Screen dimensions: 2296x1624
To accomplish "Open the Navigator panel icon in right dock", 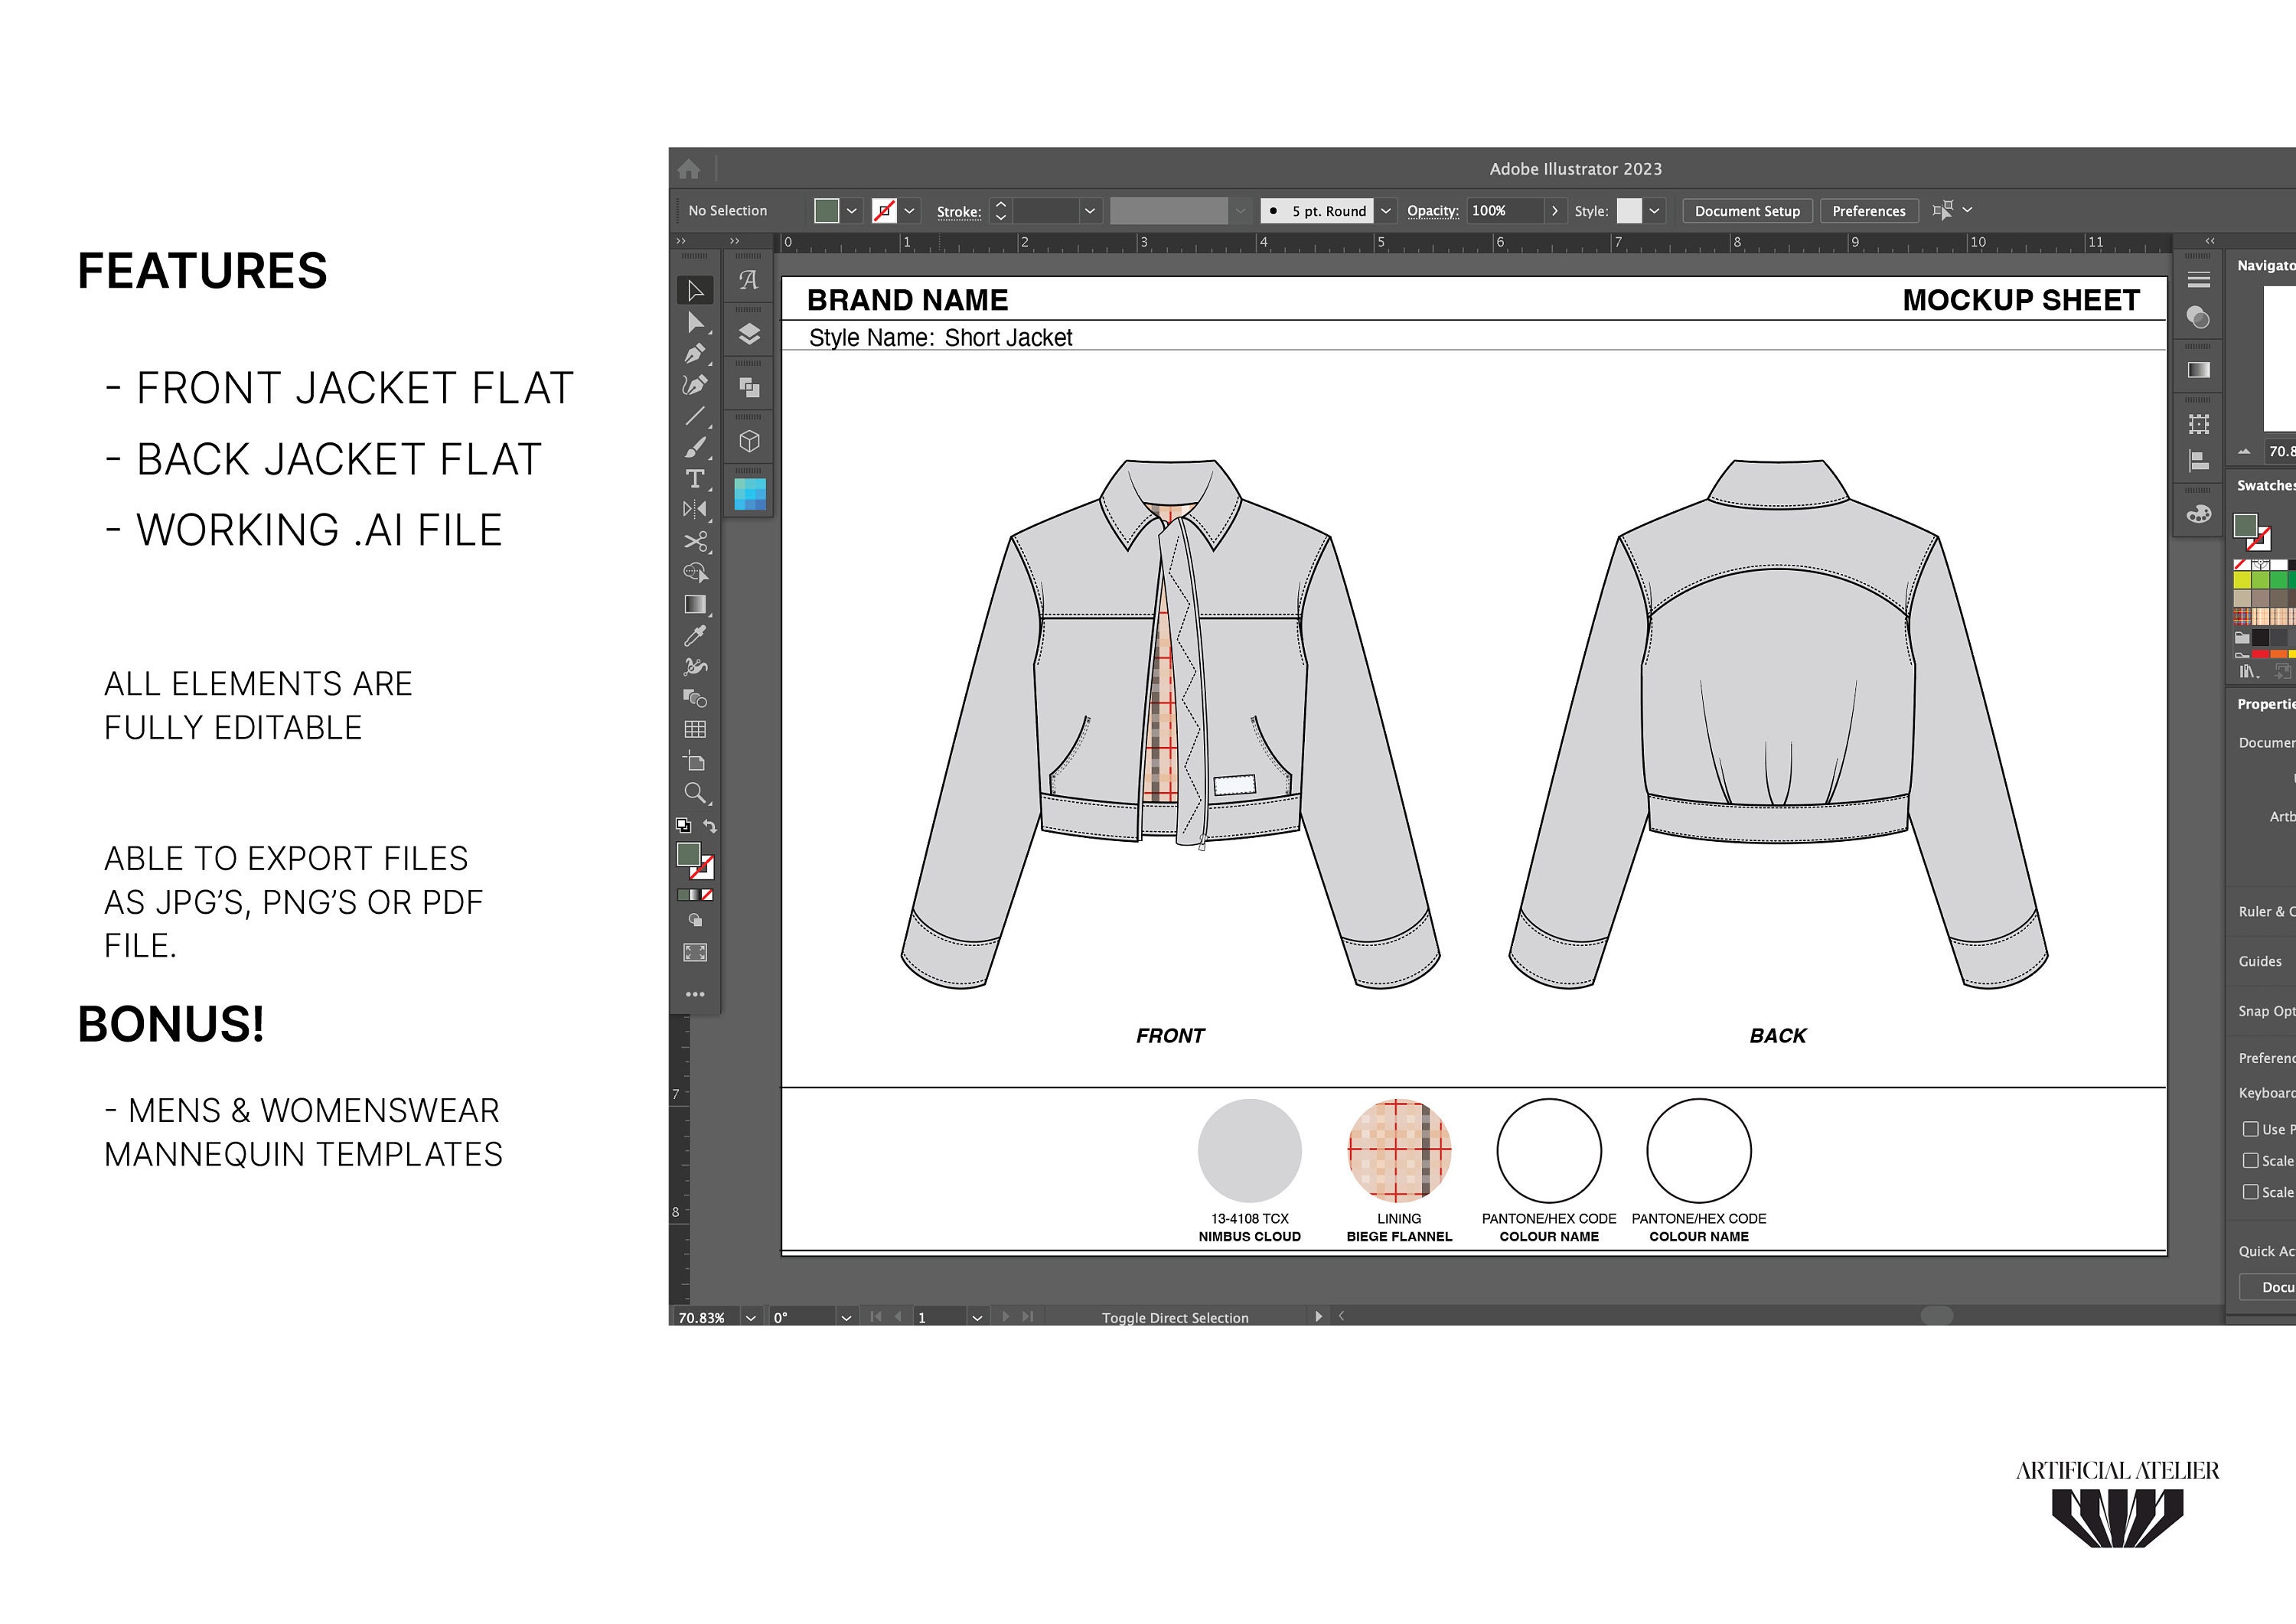I will pos(2199,280).
